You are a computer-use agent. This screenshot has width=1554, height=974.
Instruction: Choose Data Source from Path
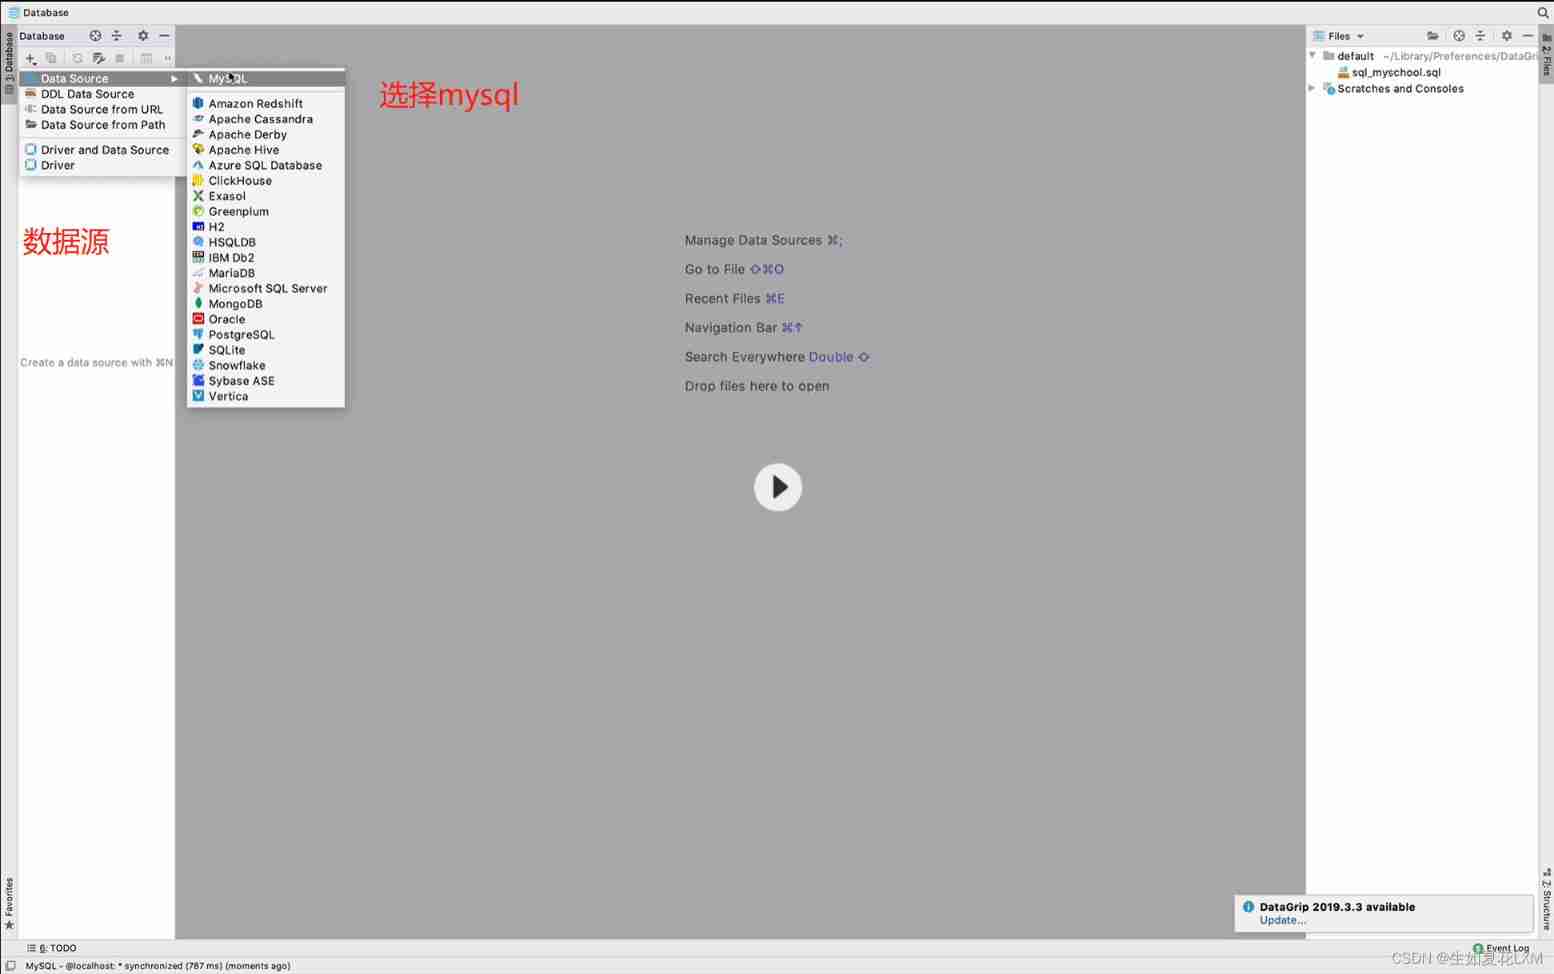(102, 125)
